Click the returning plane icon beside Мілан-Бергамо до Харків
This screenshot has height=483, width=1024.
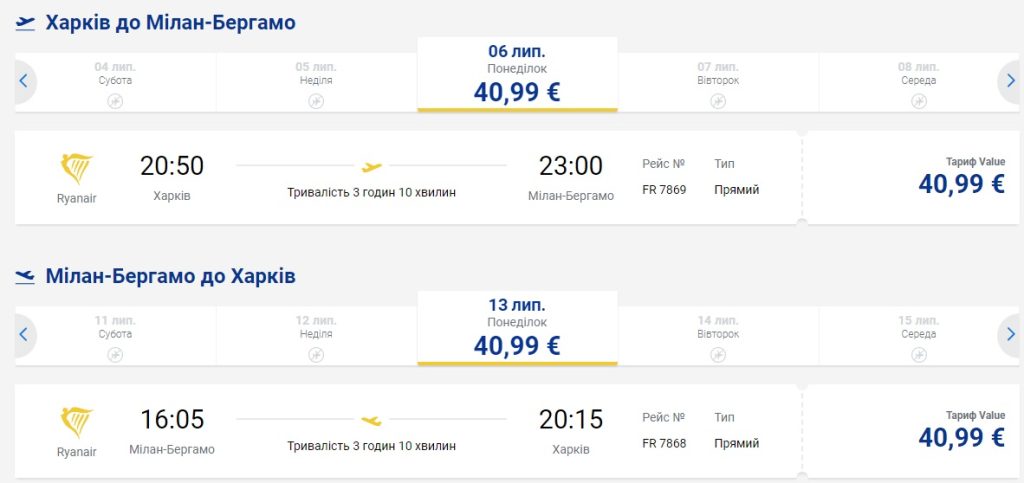[x=25, y=276]
